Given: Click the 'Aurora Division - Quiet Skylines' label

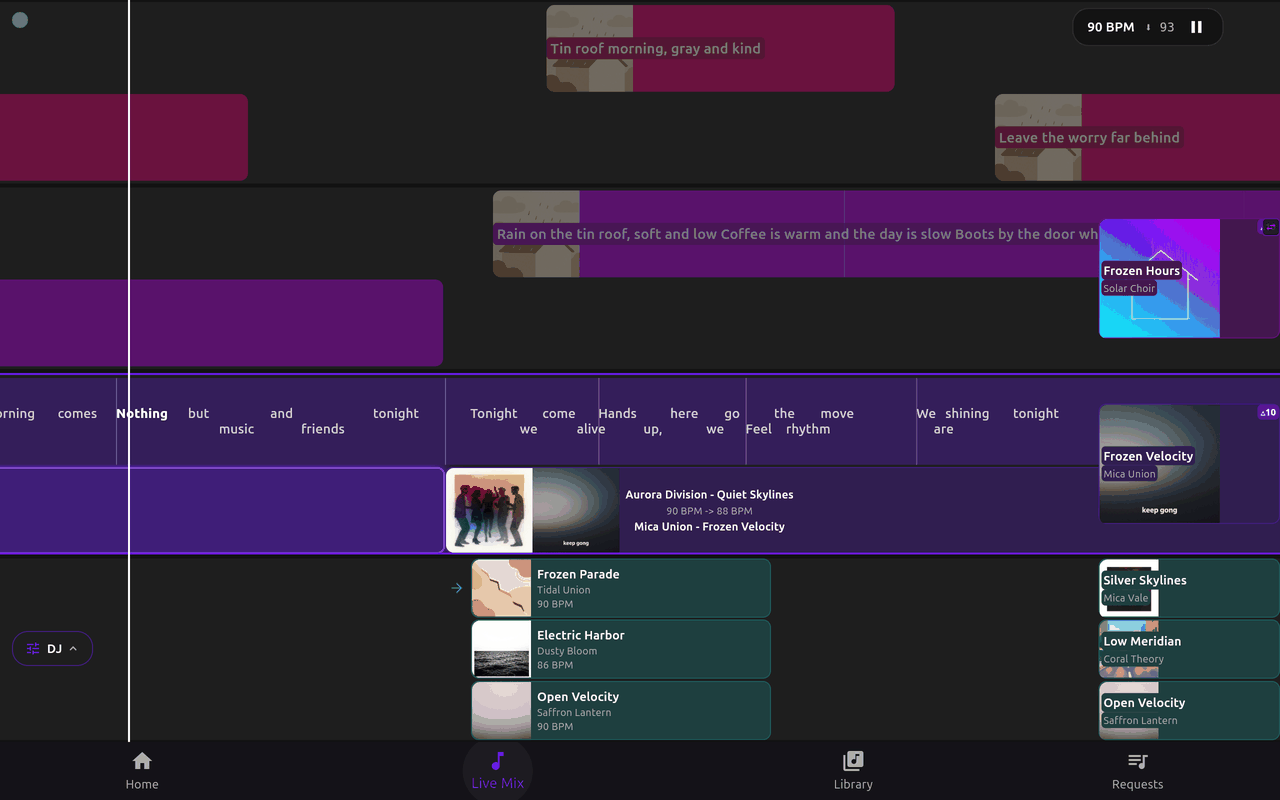Looking at the screenshot, I should (709, 494).
